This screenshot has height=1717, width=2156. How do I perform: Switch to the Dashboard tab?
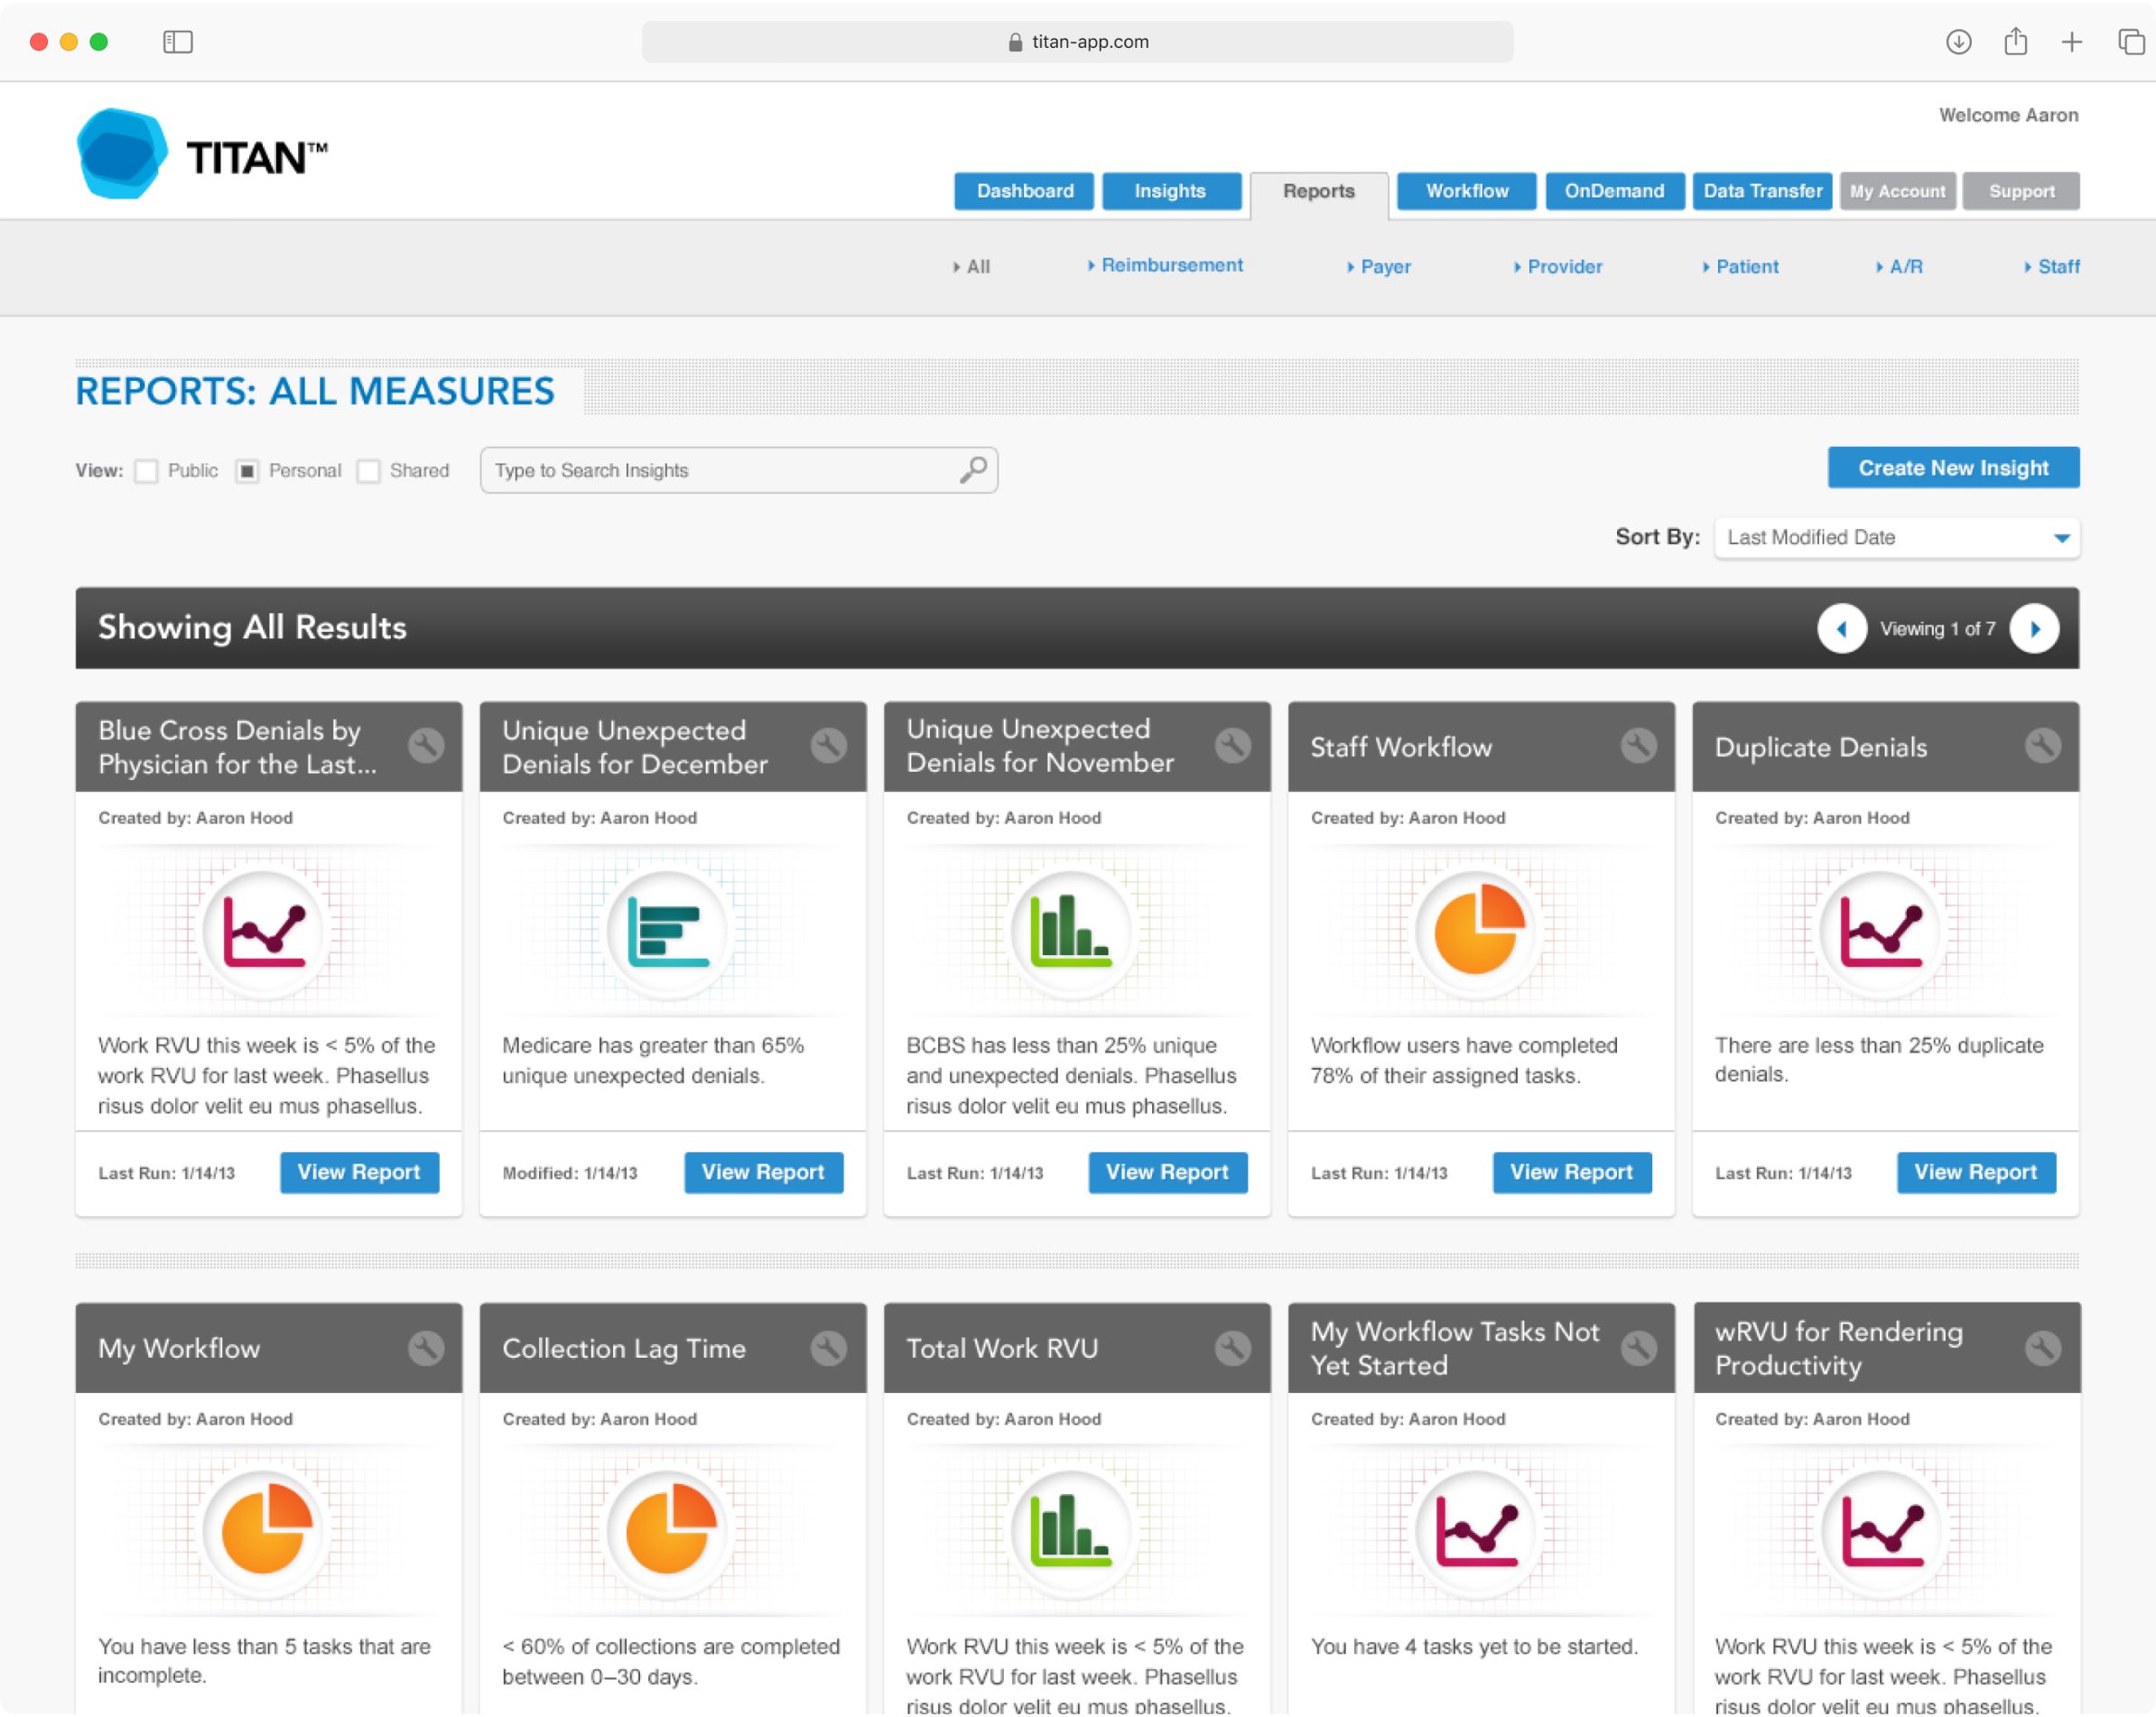tap(1024, 191)
